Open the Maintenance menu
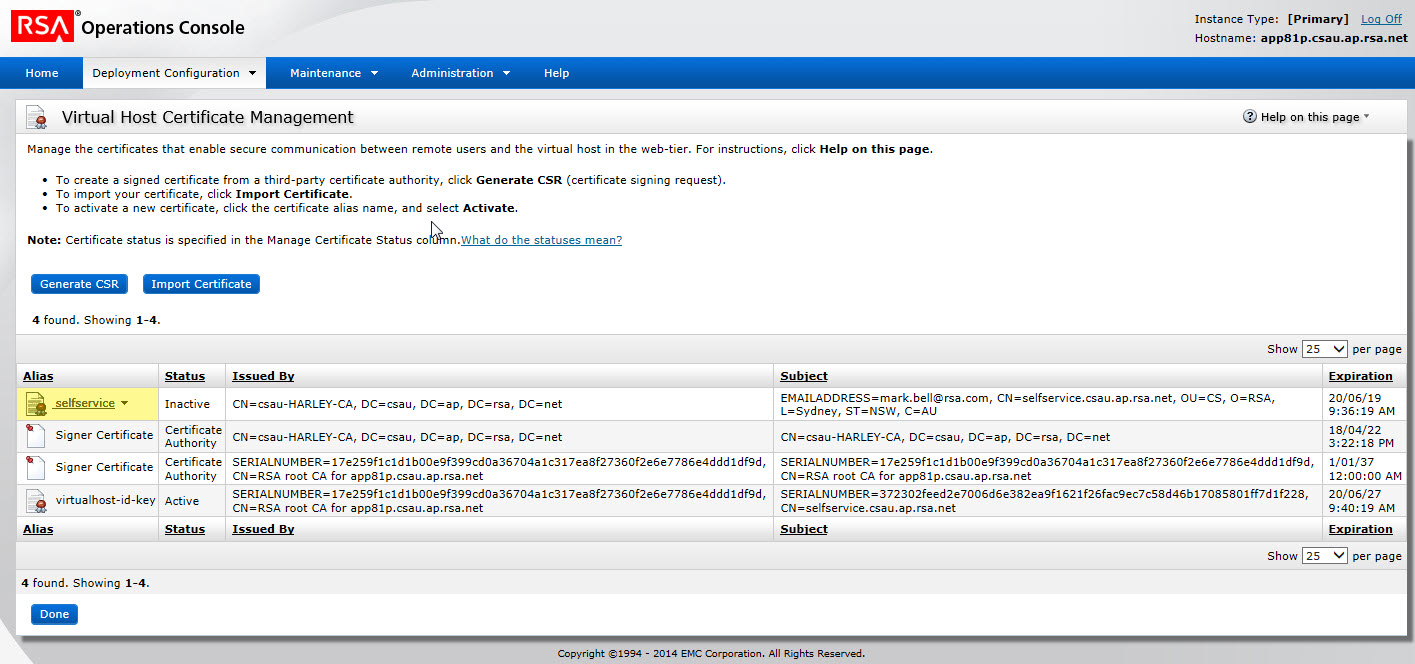The image size is (1415, 664). tap(333, 73)
